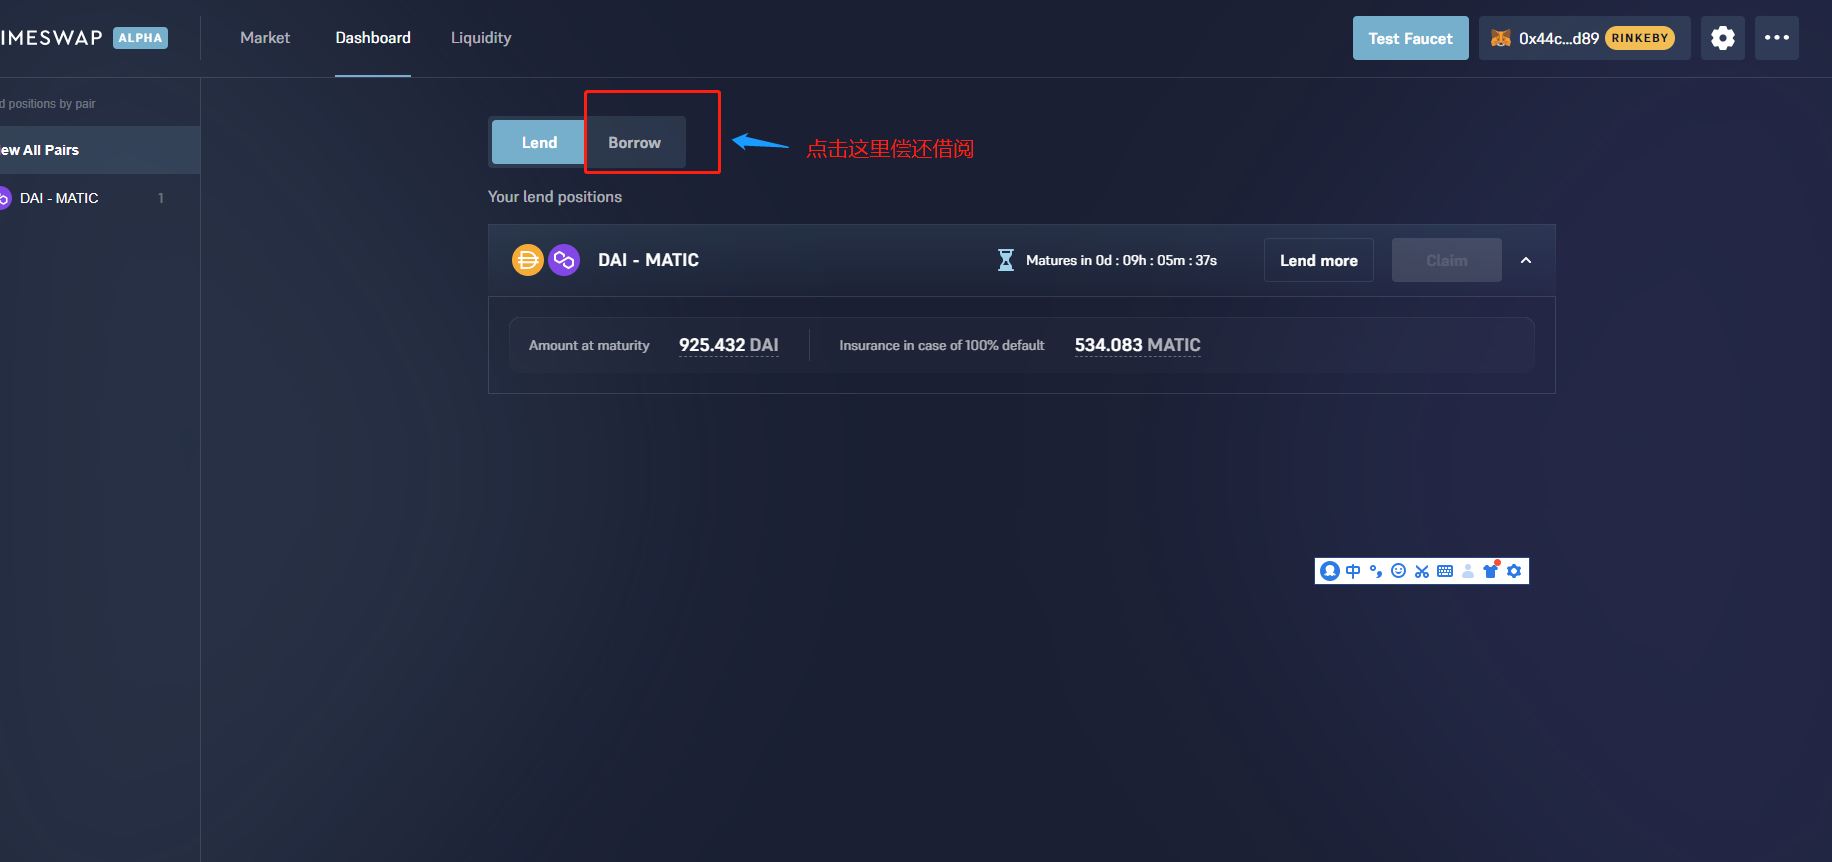
Task: Select View All Pairs in sidebar
Action: tap(100, 150)
